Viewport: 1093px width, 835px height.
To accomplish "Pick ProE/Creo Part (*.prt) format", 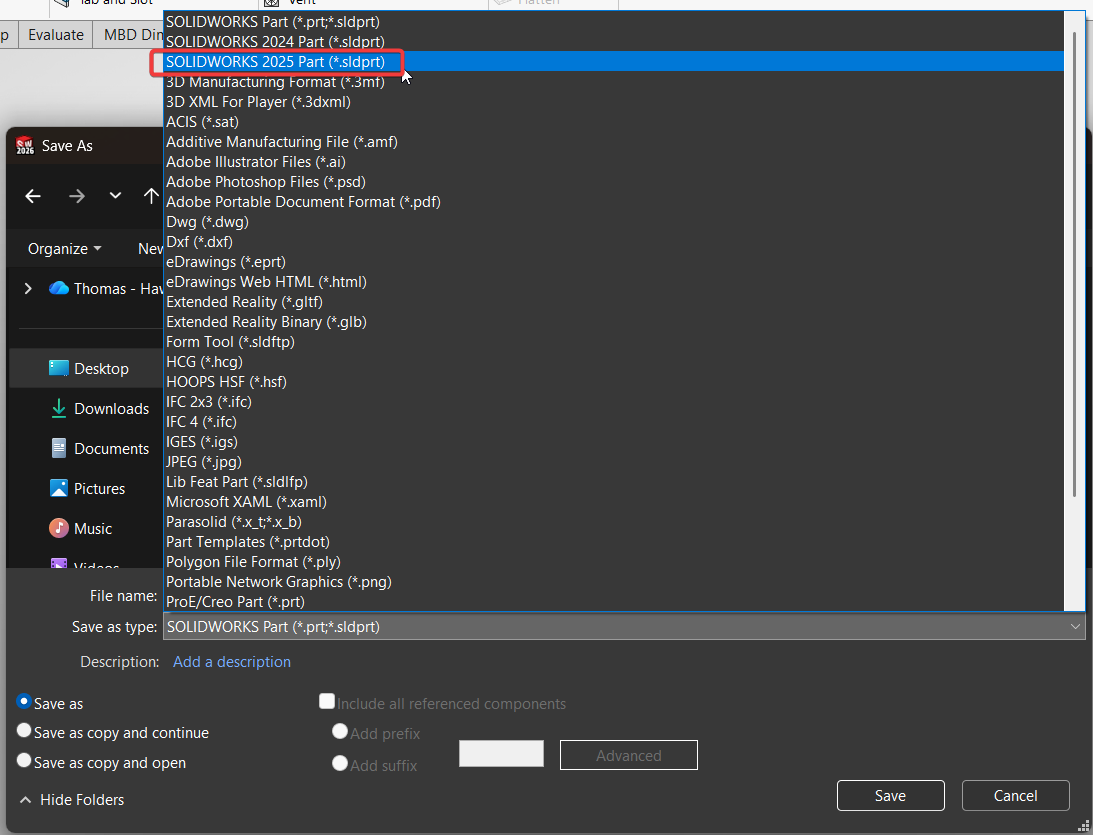I will [x=613, y=602].
